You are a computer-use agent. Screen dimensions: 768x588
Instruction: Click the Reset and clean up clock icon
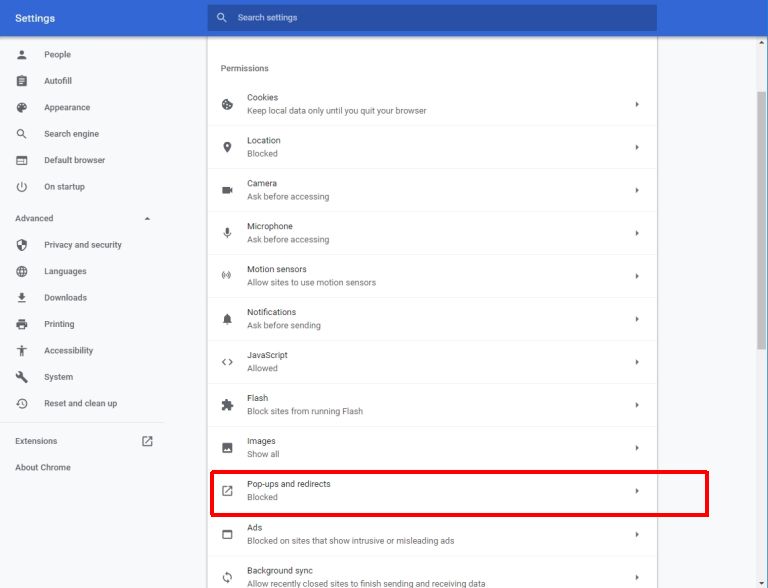click(22, 403)
